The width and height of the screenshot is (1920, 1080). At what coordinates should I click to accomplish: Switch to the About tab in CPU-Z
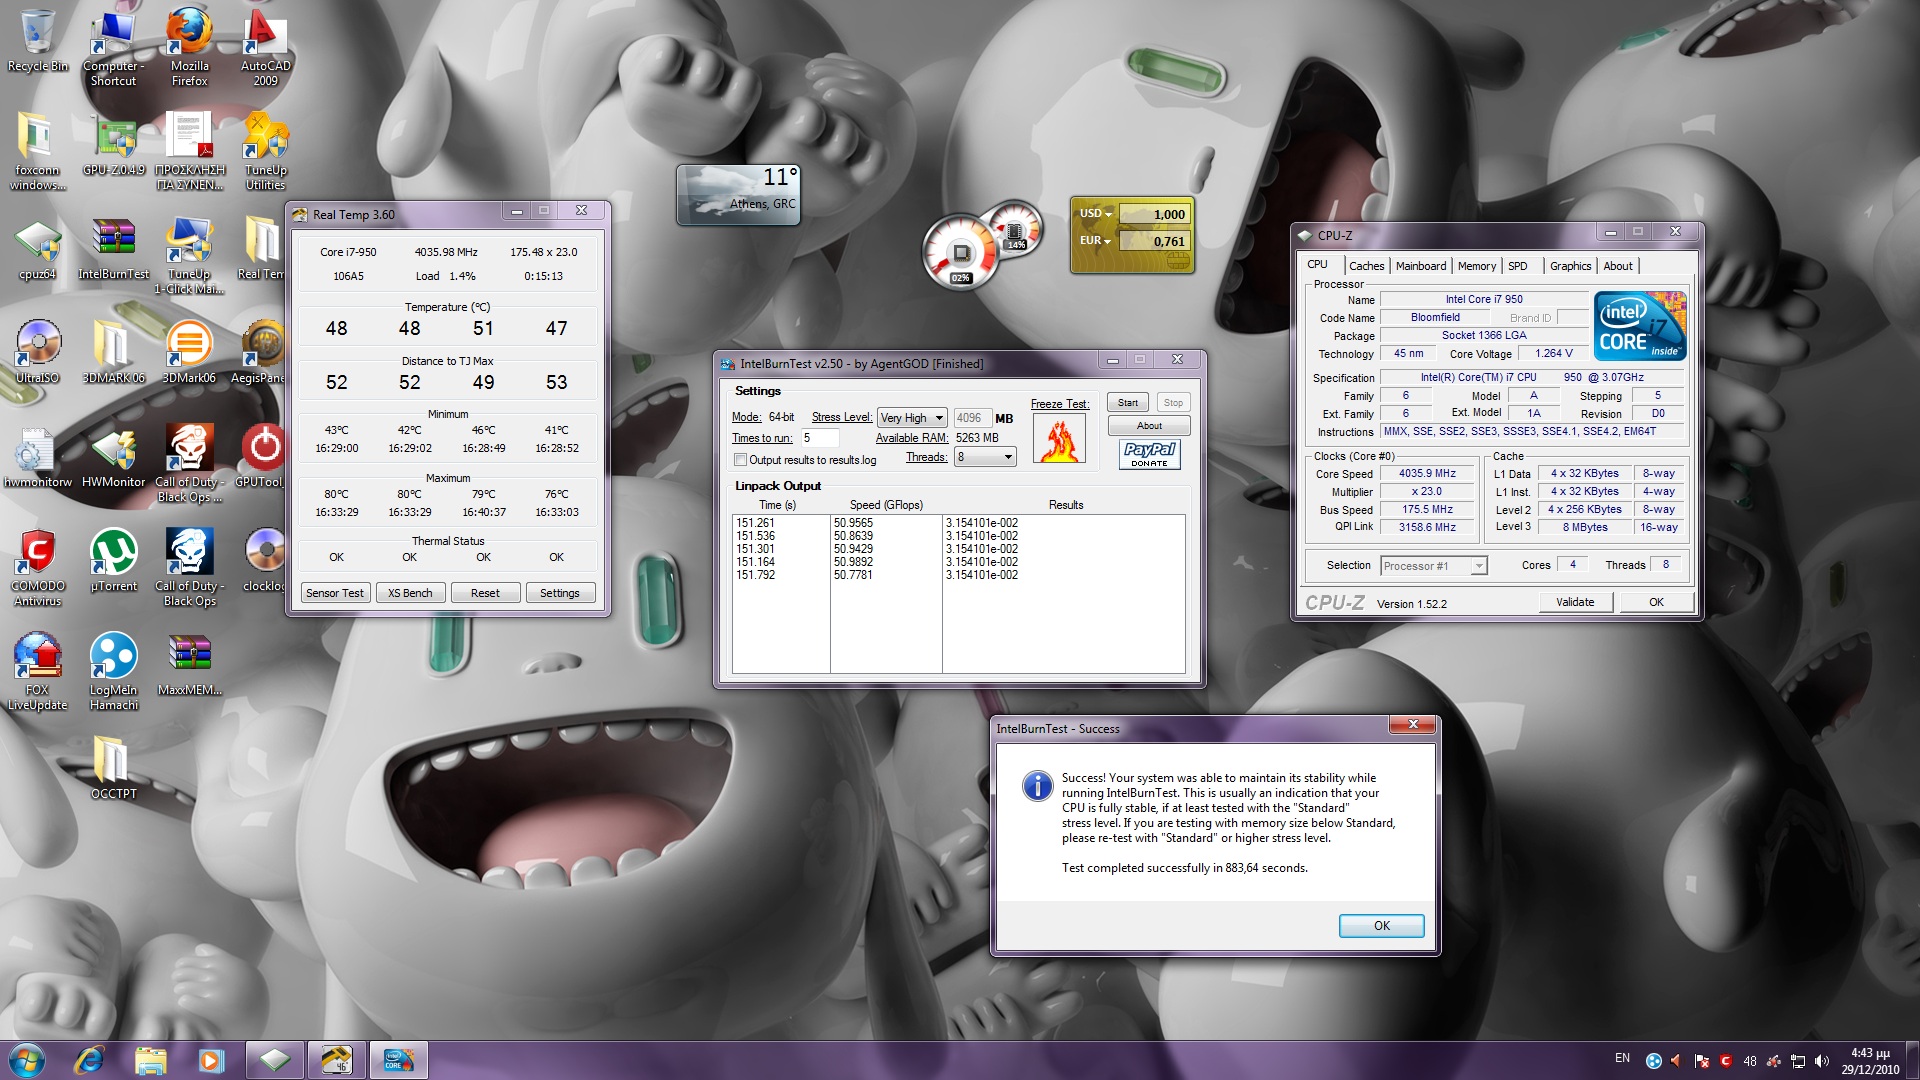1618,266
